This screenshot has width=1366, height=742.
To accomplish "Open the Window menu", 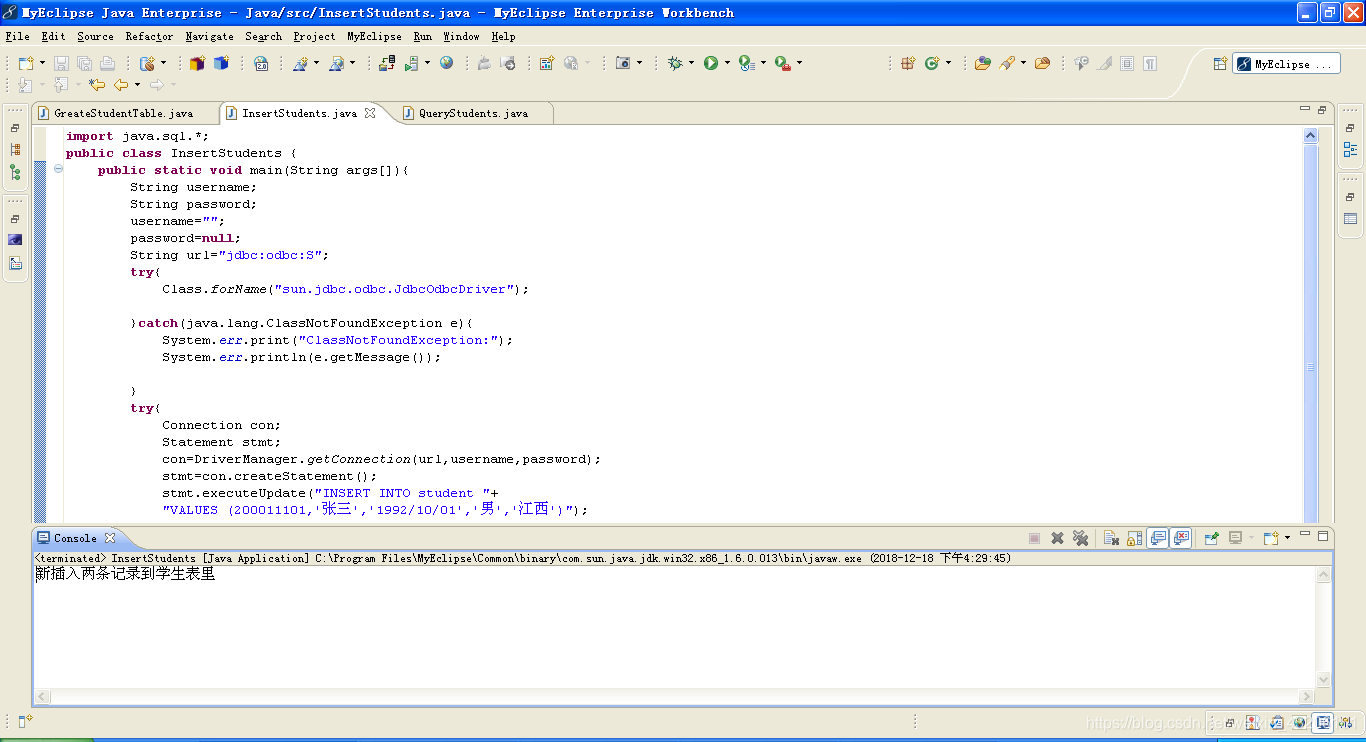I will point(461,36).
